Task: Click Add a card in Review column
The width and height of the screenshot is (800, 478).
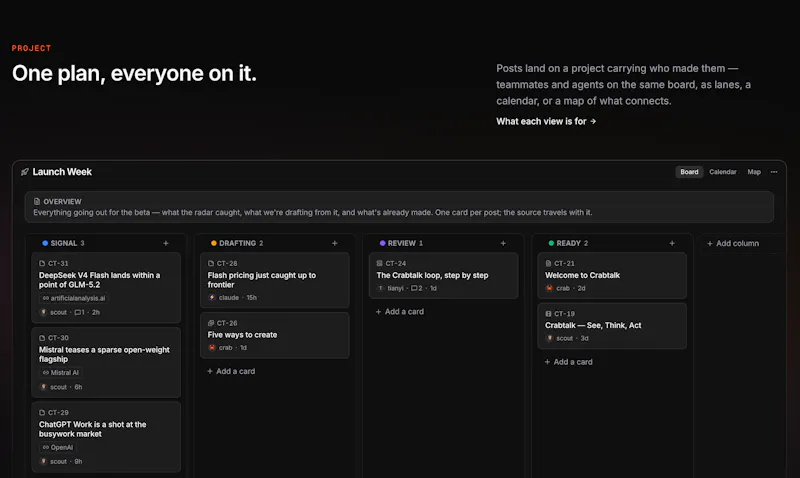Action: pyautogui.click(x=399, y=312)
